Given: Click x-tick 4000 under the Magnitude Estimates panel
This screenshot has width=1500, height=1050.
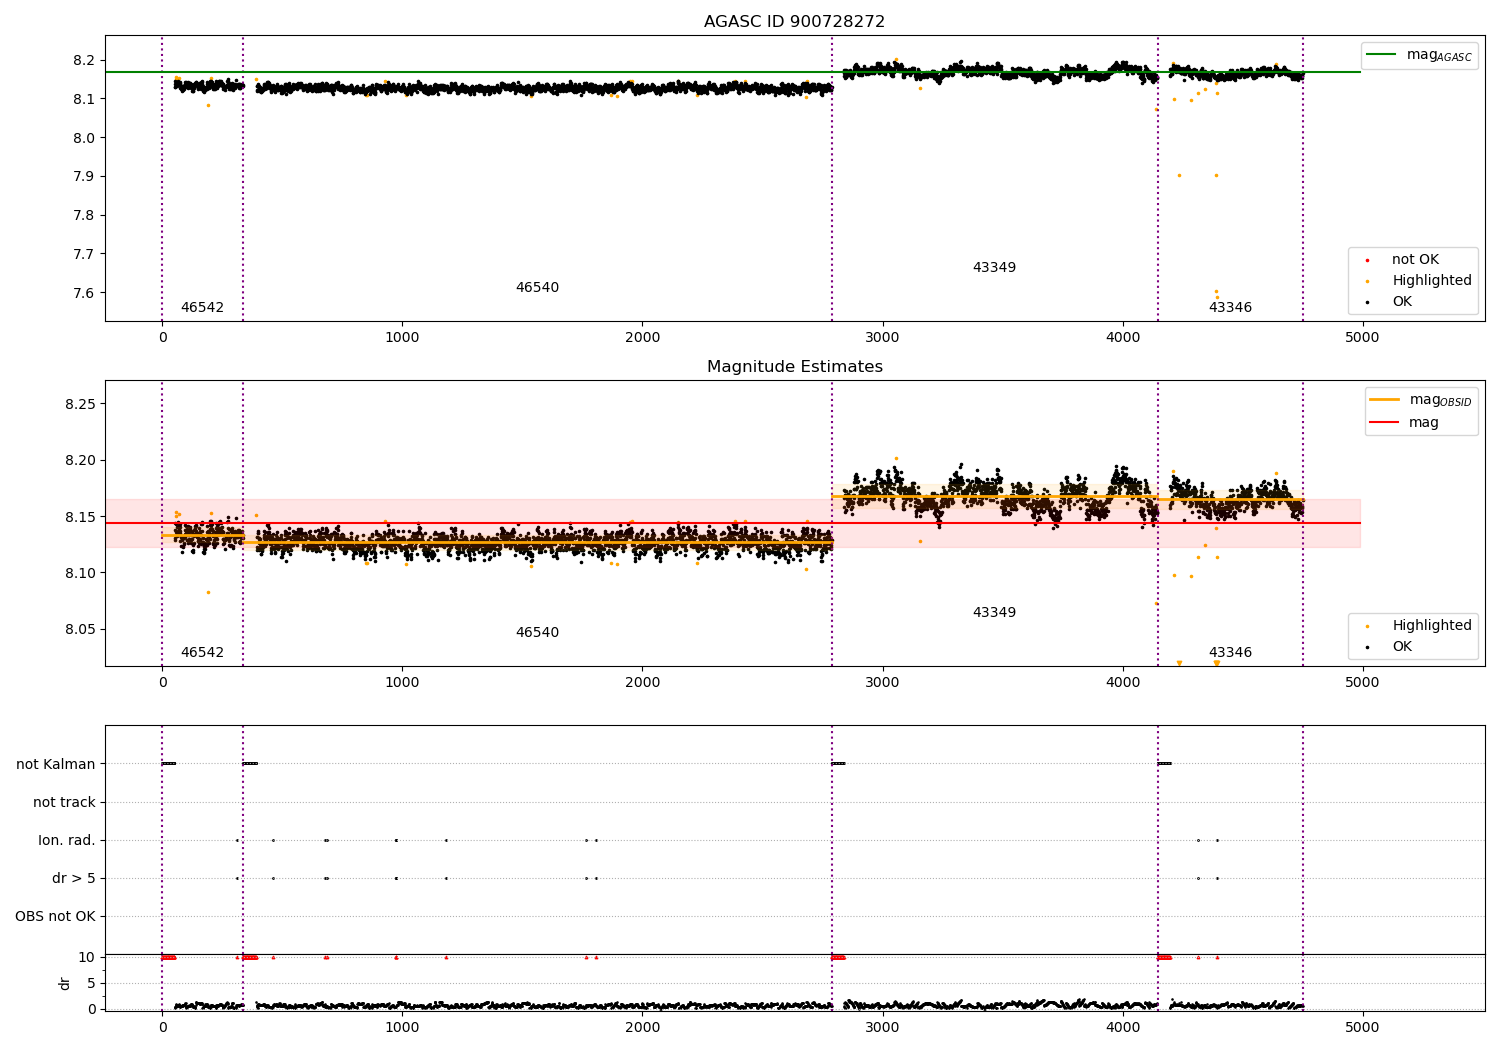Looking at the screenshot, I should click(1122, 683).
